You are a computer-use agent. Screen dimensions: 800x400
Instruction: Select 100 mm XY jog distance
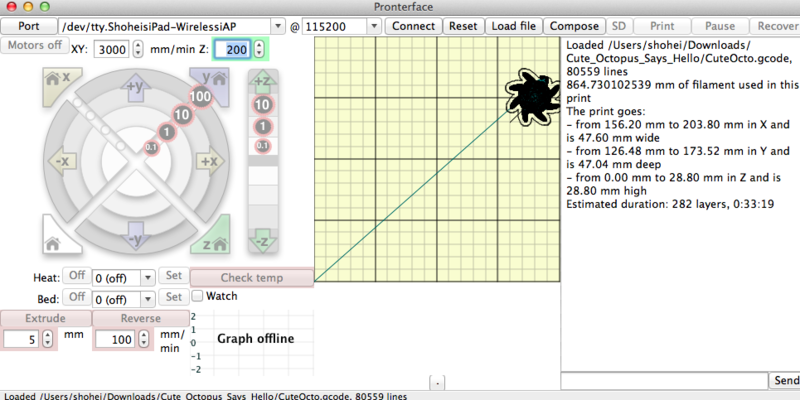click(x=201, y=96)
